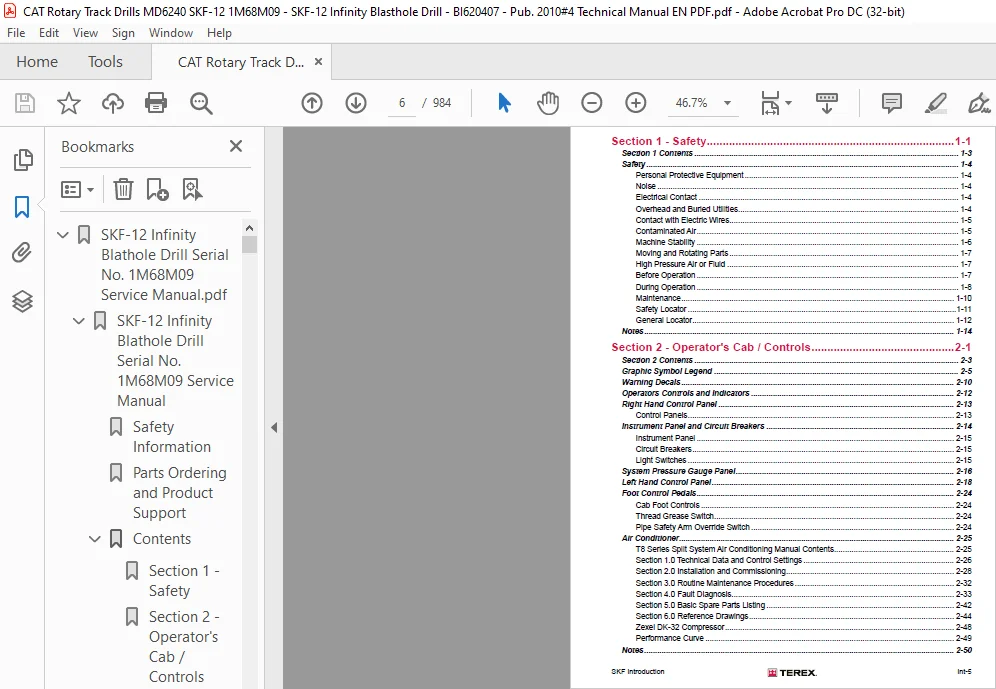
Task: Open Section 1 - Safety bookmark
Action: tap(184, 580)
